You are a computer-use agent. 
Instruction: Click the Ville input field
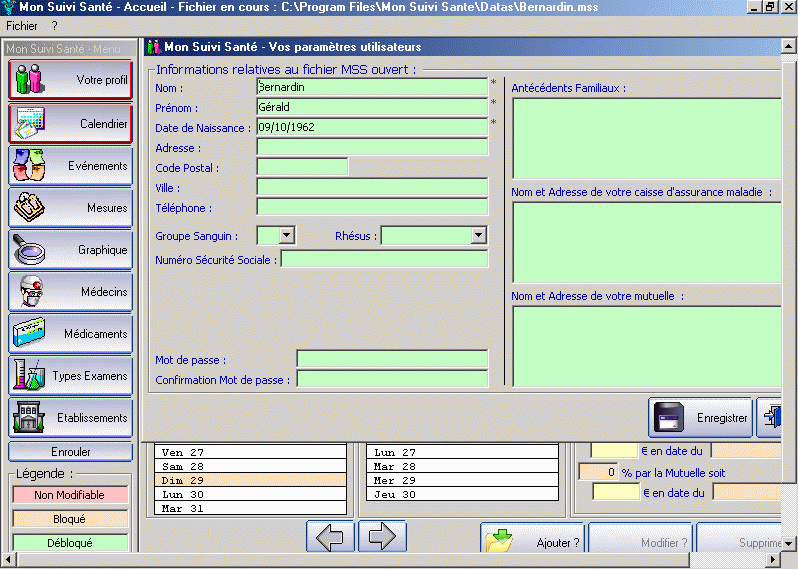coord(372,187)
